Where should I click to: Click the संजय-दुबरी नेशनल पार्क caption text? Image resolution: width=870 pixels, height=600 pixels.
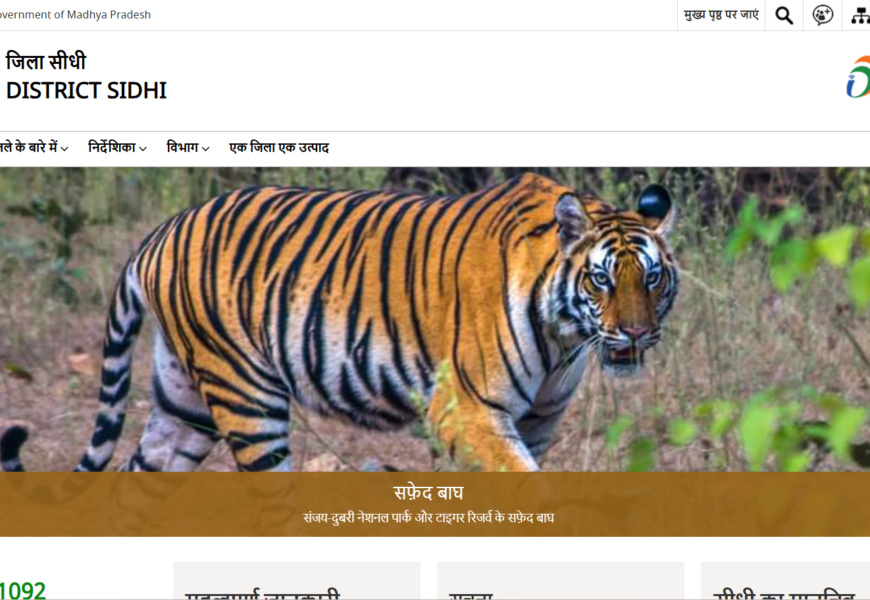(428, 518)
